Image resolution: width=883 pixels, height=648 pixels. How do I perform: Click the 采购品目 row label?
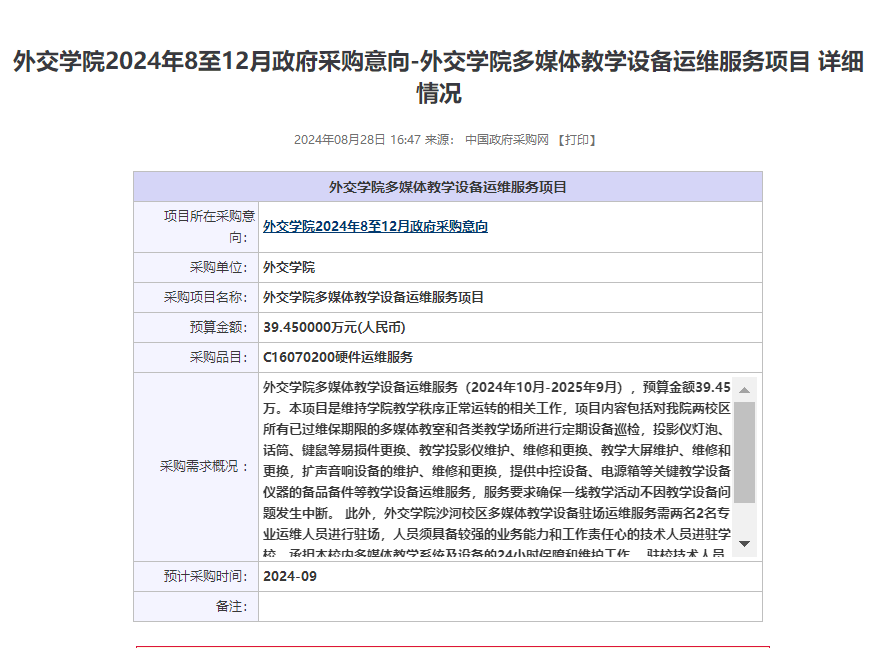pyautogui.click(x=217, y=357)
